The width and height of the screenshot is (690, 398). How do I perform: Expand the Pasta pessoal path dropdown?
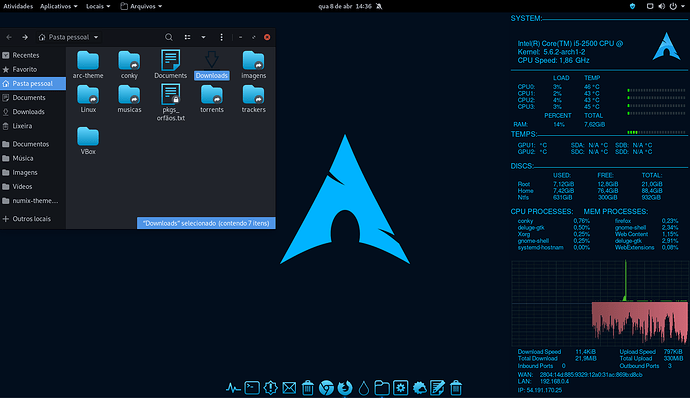(68, 37)
